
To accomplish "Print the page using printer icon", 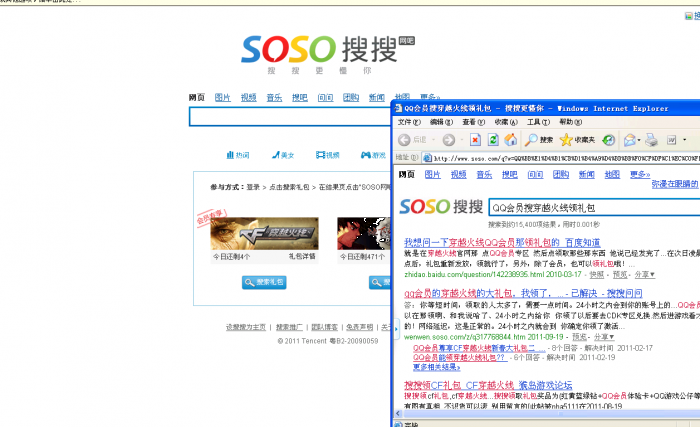I will [x=651, y=140].
